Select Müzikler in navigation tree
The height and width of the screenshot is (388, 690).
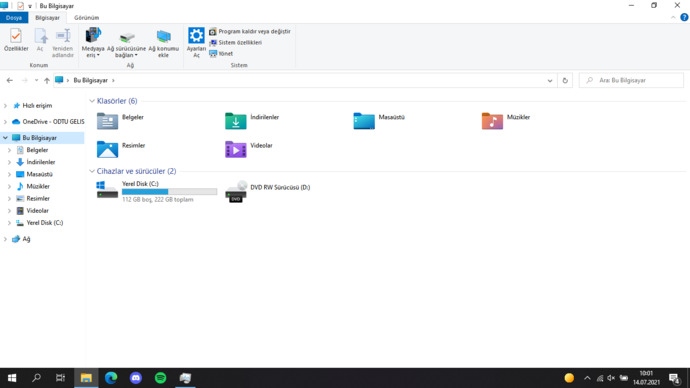pos(38,187)
